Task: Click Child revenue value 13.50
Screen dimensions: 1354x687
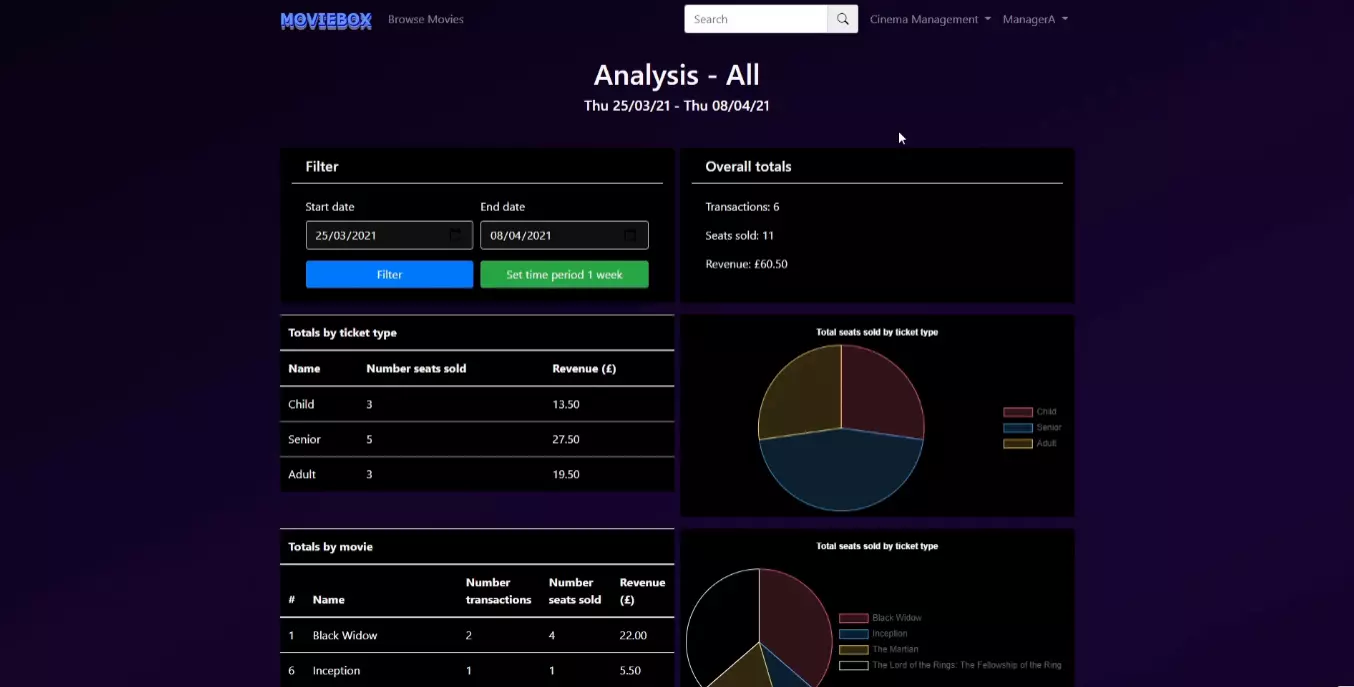Action: click(x=566, y=404)
